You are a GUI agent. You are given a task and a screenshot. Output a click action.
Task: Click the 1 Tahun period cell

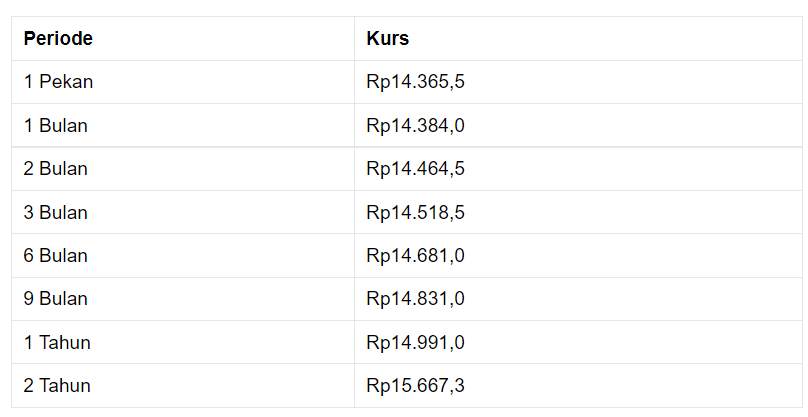click(x=183, y=342)
